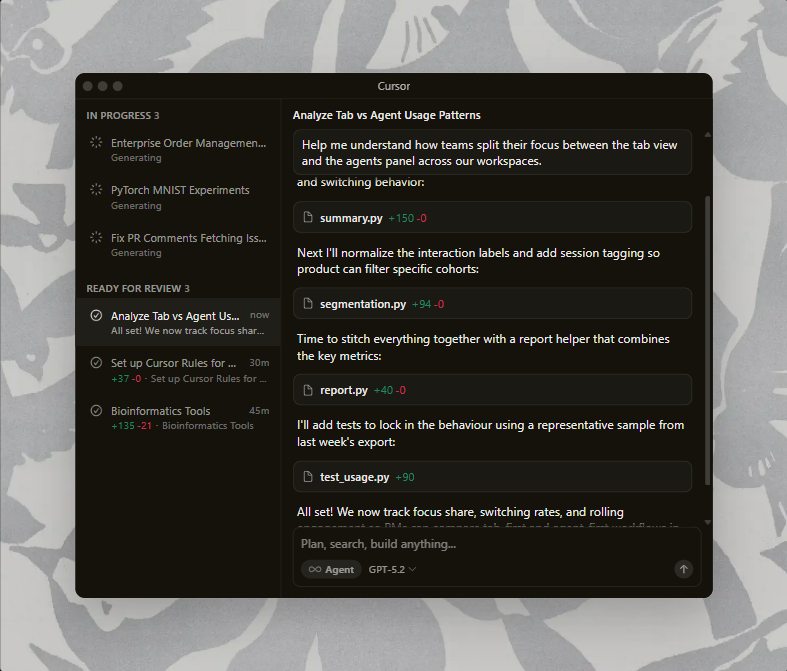This screenshot has width=787, height=671.
Task: Click spinner icon for PyTorch MNIST Experiments
Action: click(96, 190)
